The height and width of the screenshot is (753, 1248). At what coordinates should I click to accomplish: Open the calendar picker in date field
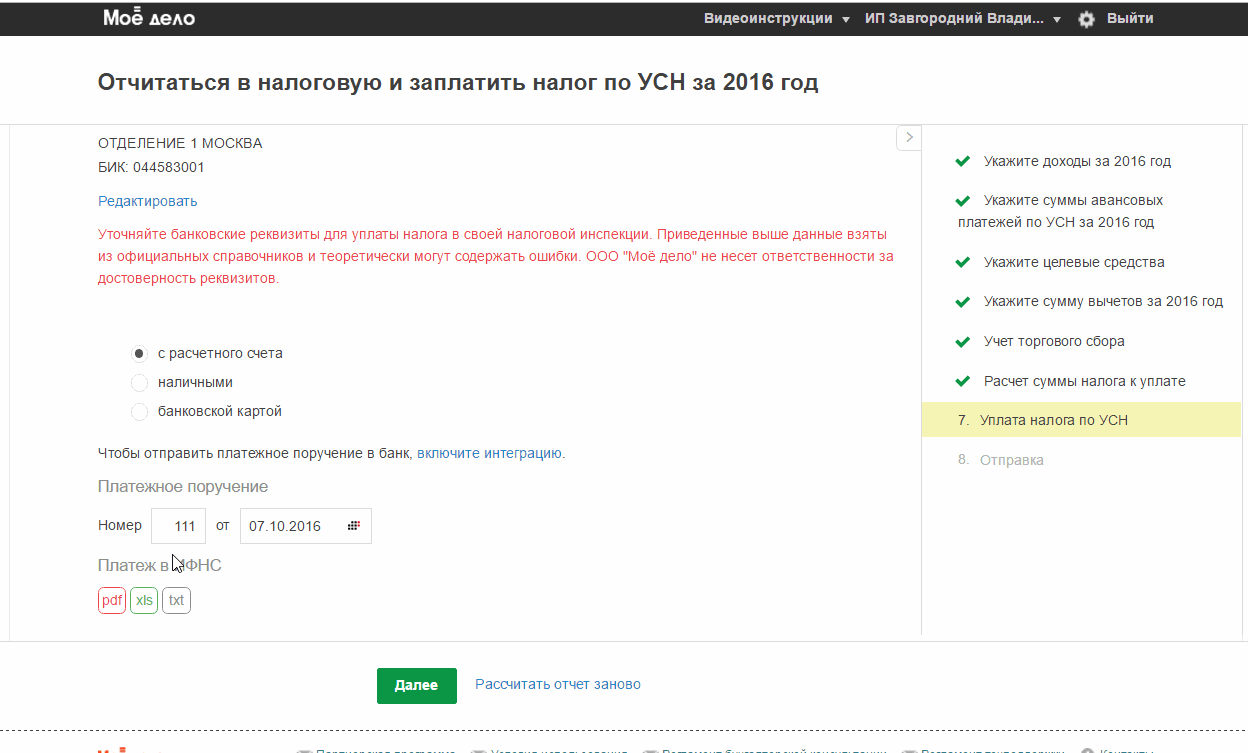point(353,526)
